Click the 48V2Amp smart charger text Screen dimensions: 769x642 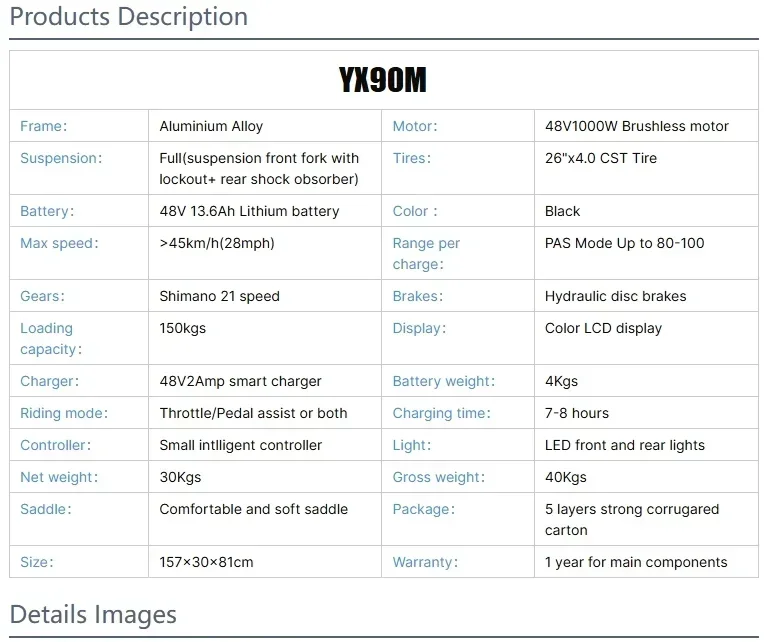point(240,381)
